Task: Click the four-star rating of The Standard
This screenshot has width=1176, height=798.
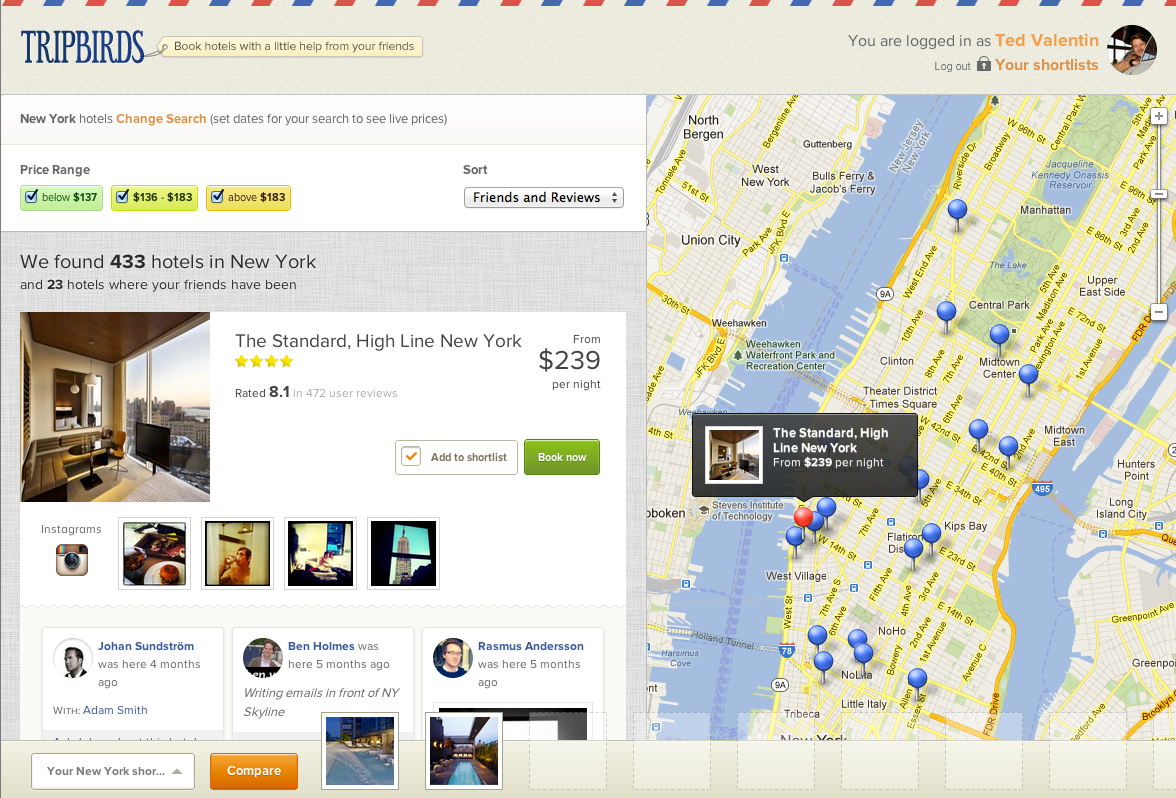Action: point(263,362)
